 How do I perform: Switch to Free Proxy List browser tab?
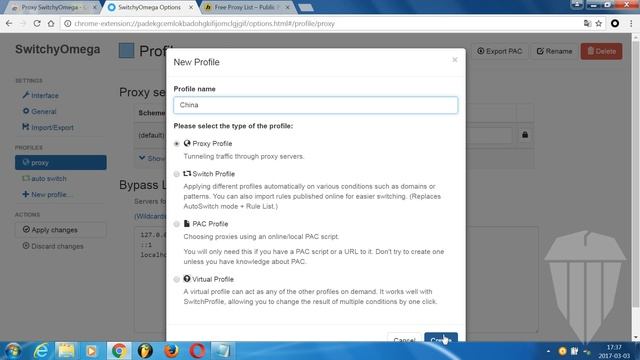coord(247,7)
